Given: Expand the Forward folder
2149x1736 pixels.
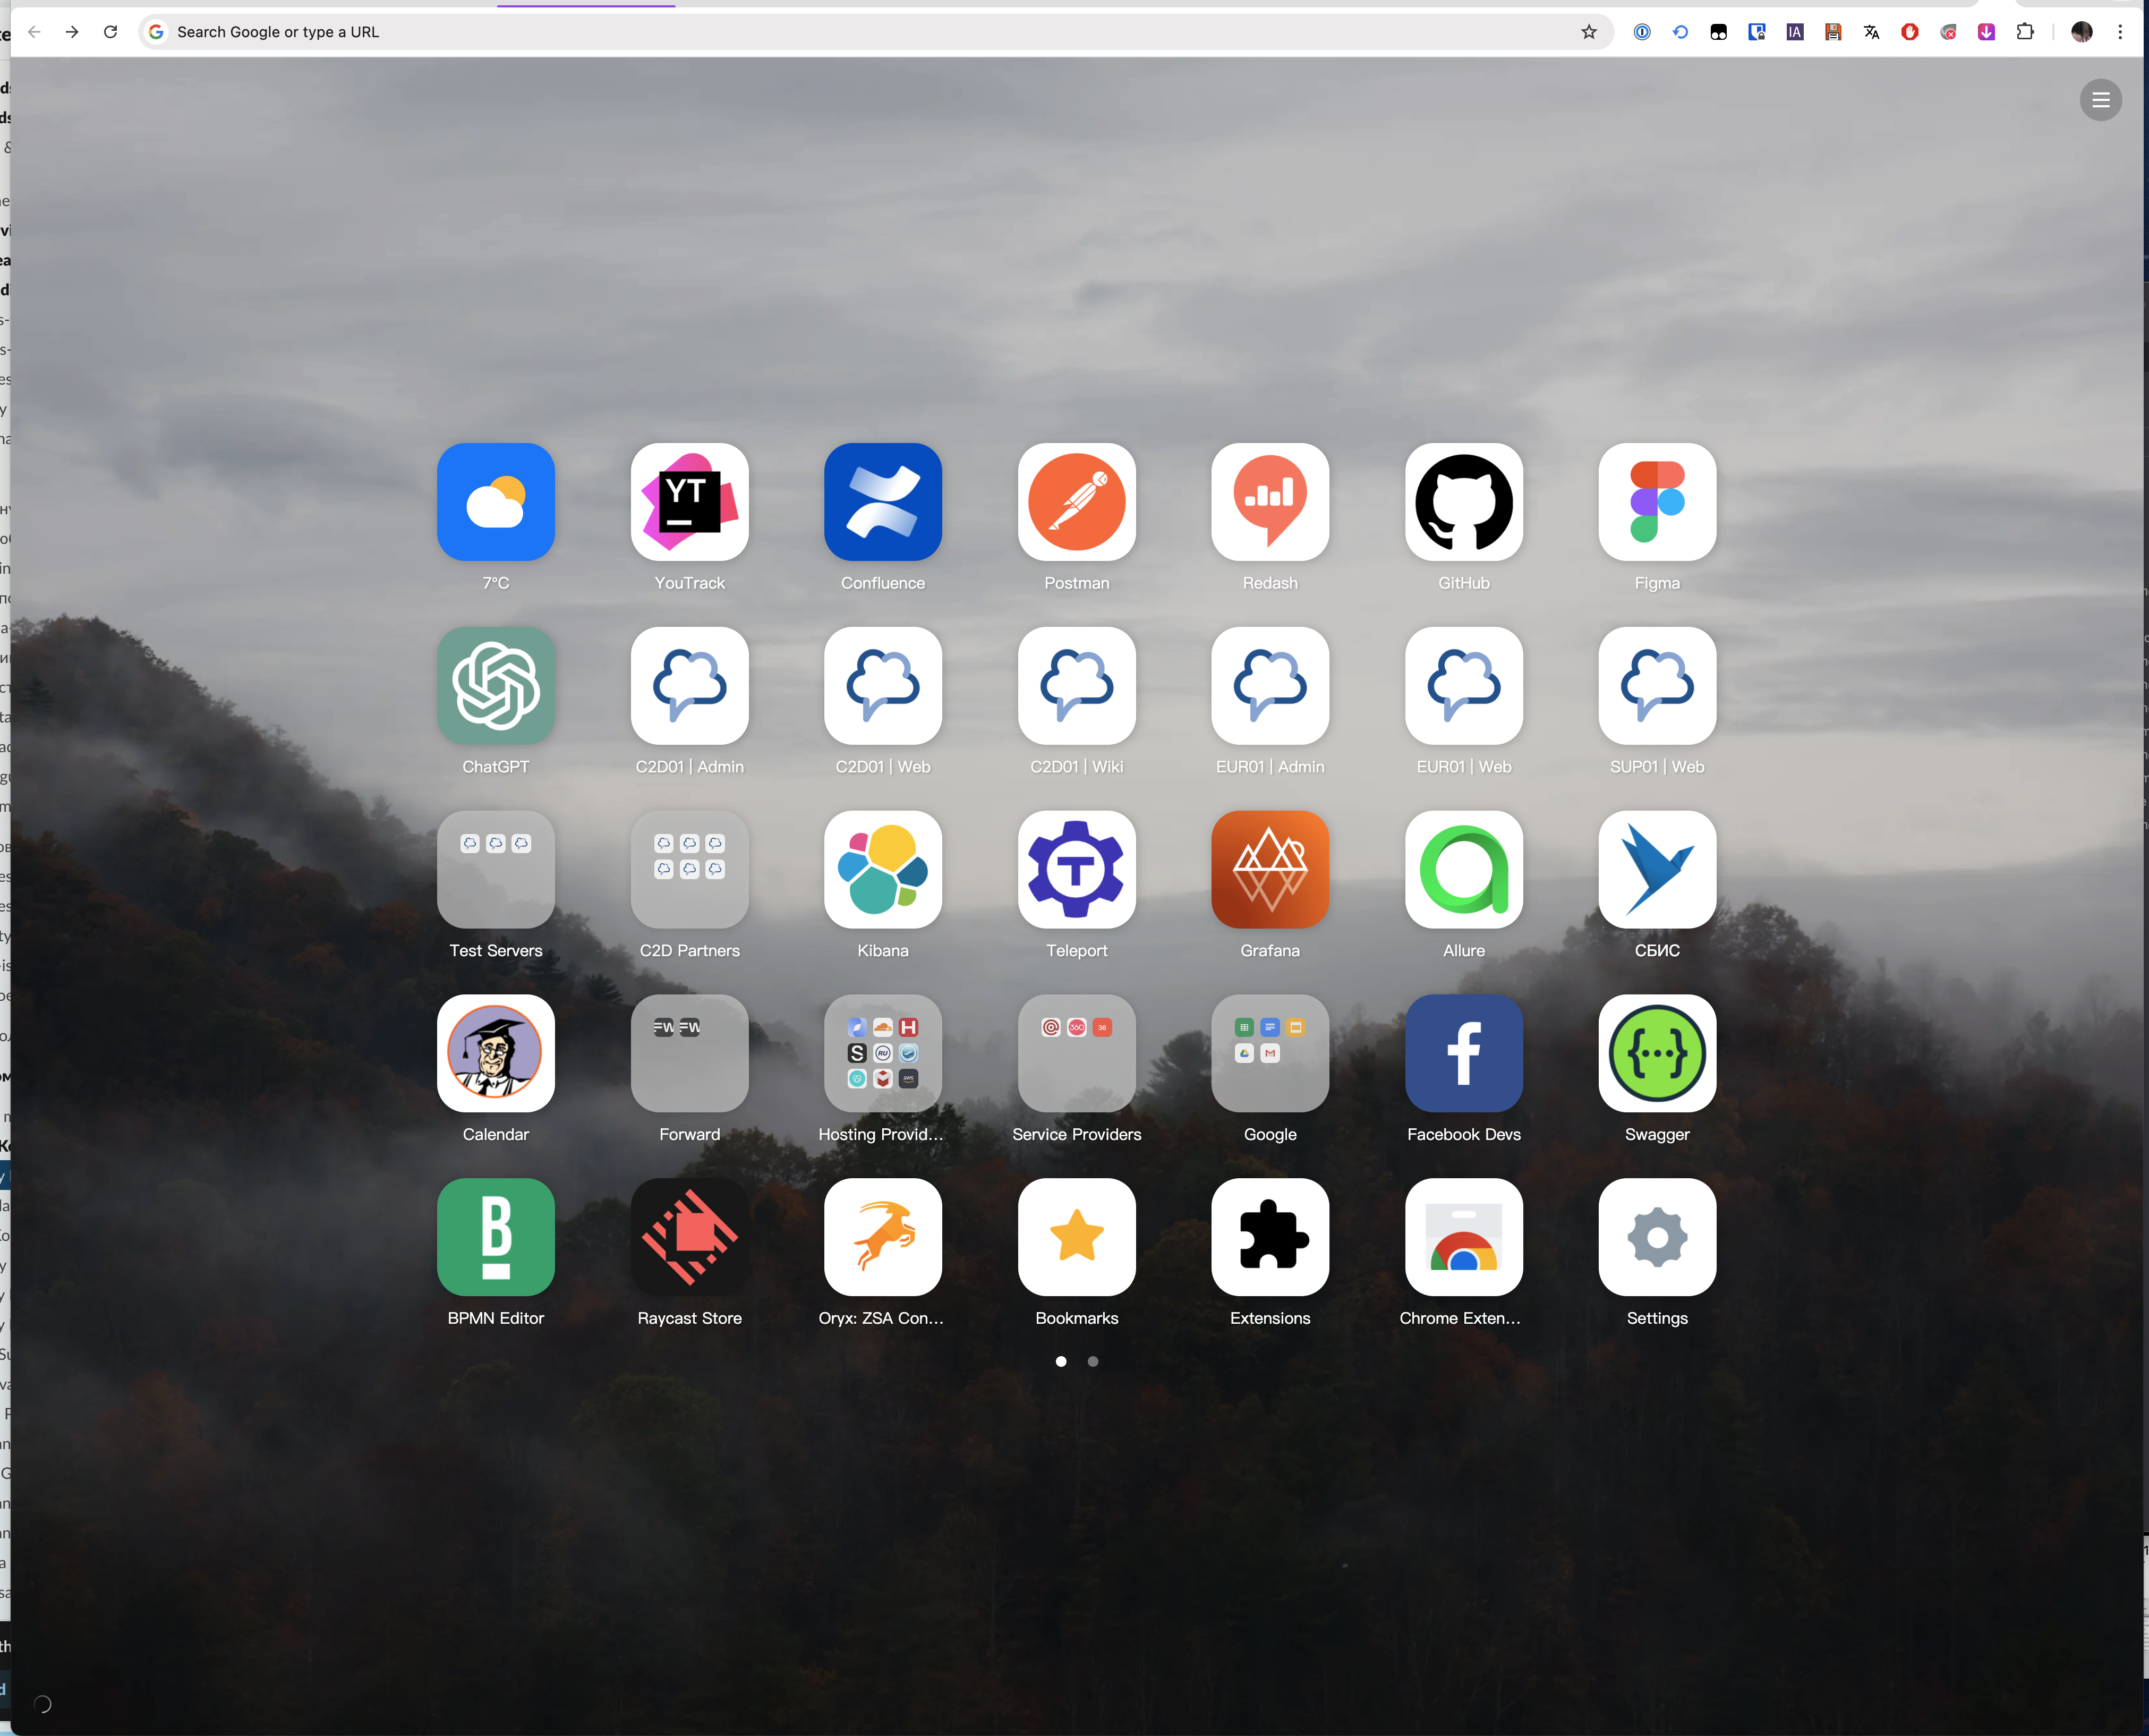Looking at the screenshot, I should pos(689,1053).
